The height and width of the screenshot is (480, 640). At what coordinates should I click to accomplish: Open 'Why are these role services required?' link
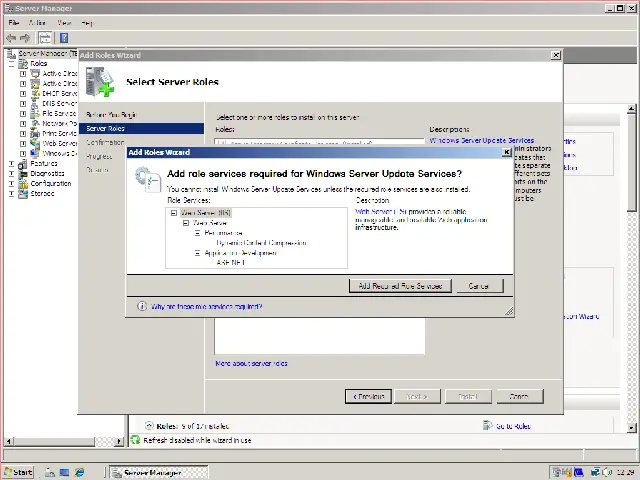click(x=207, y=306)
